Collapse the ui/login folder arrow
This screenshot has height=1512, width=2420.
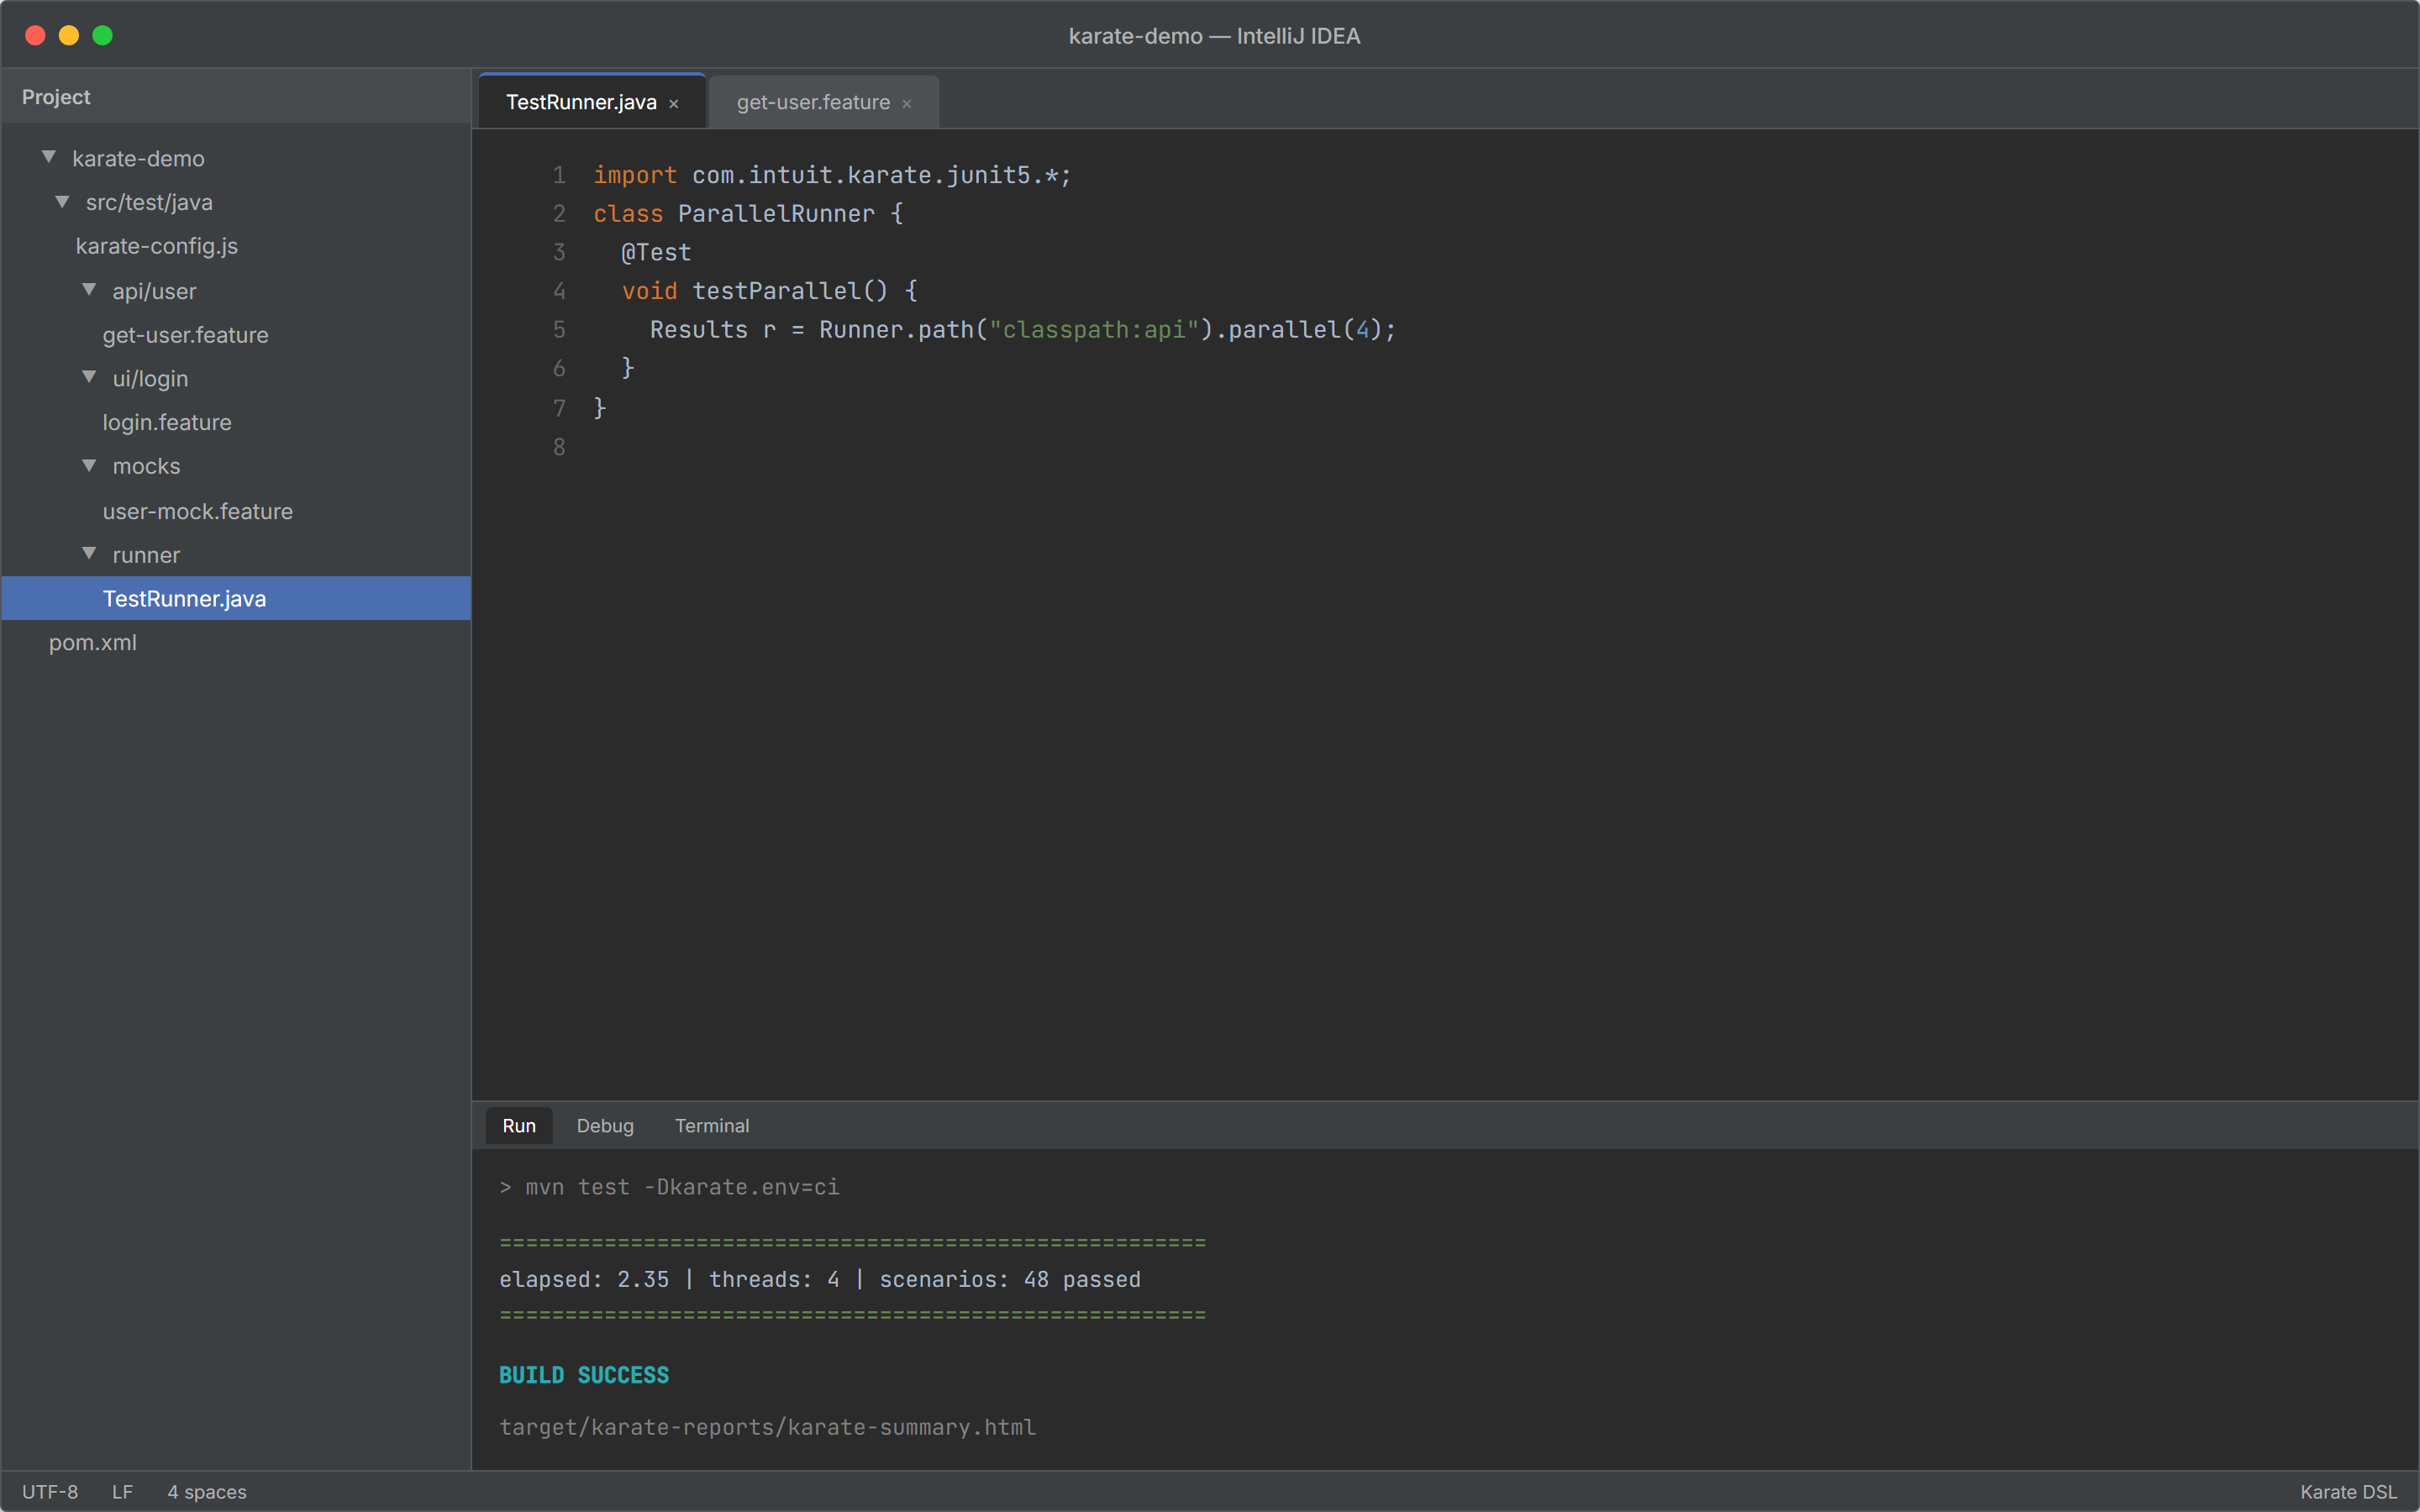[89, 377]
